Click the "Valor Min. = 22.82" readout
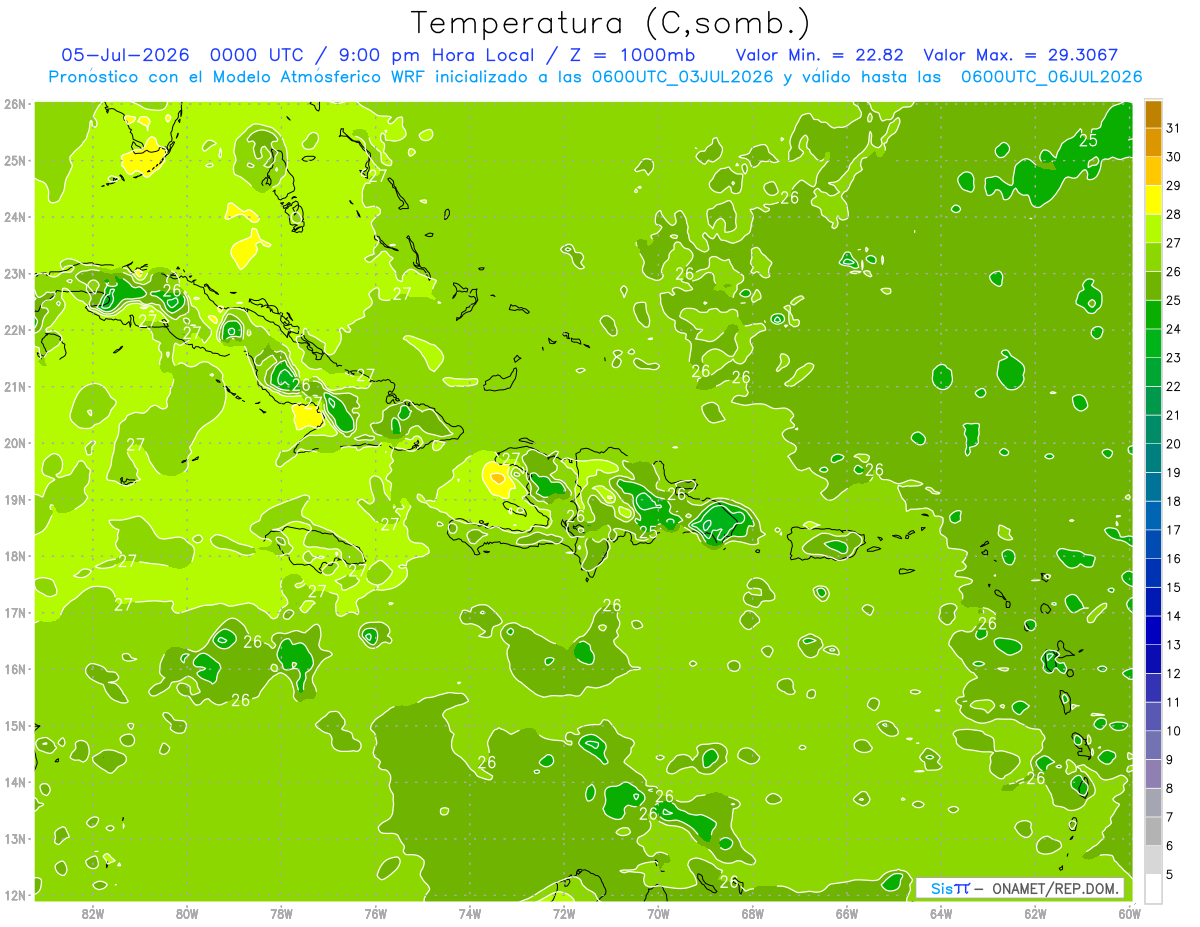Image resolution: width=1200 pixels, height=927 pixels. coord(820,55)
